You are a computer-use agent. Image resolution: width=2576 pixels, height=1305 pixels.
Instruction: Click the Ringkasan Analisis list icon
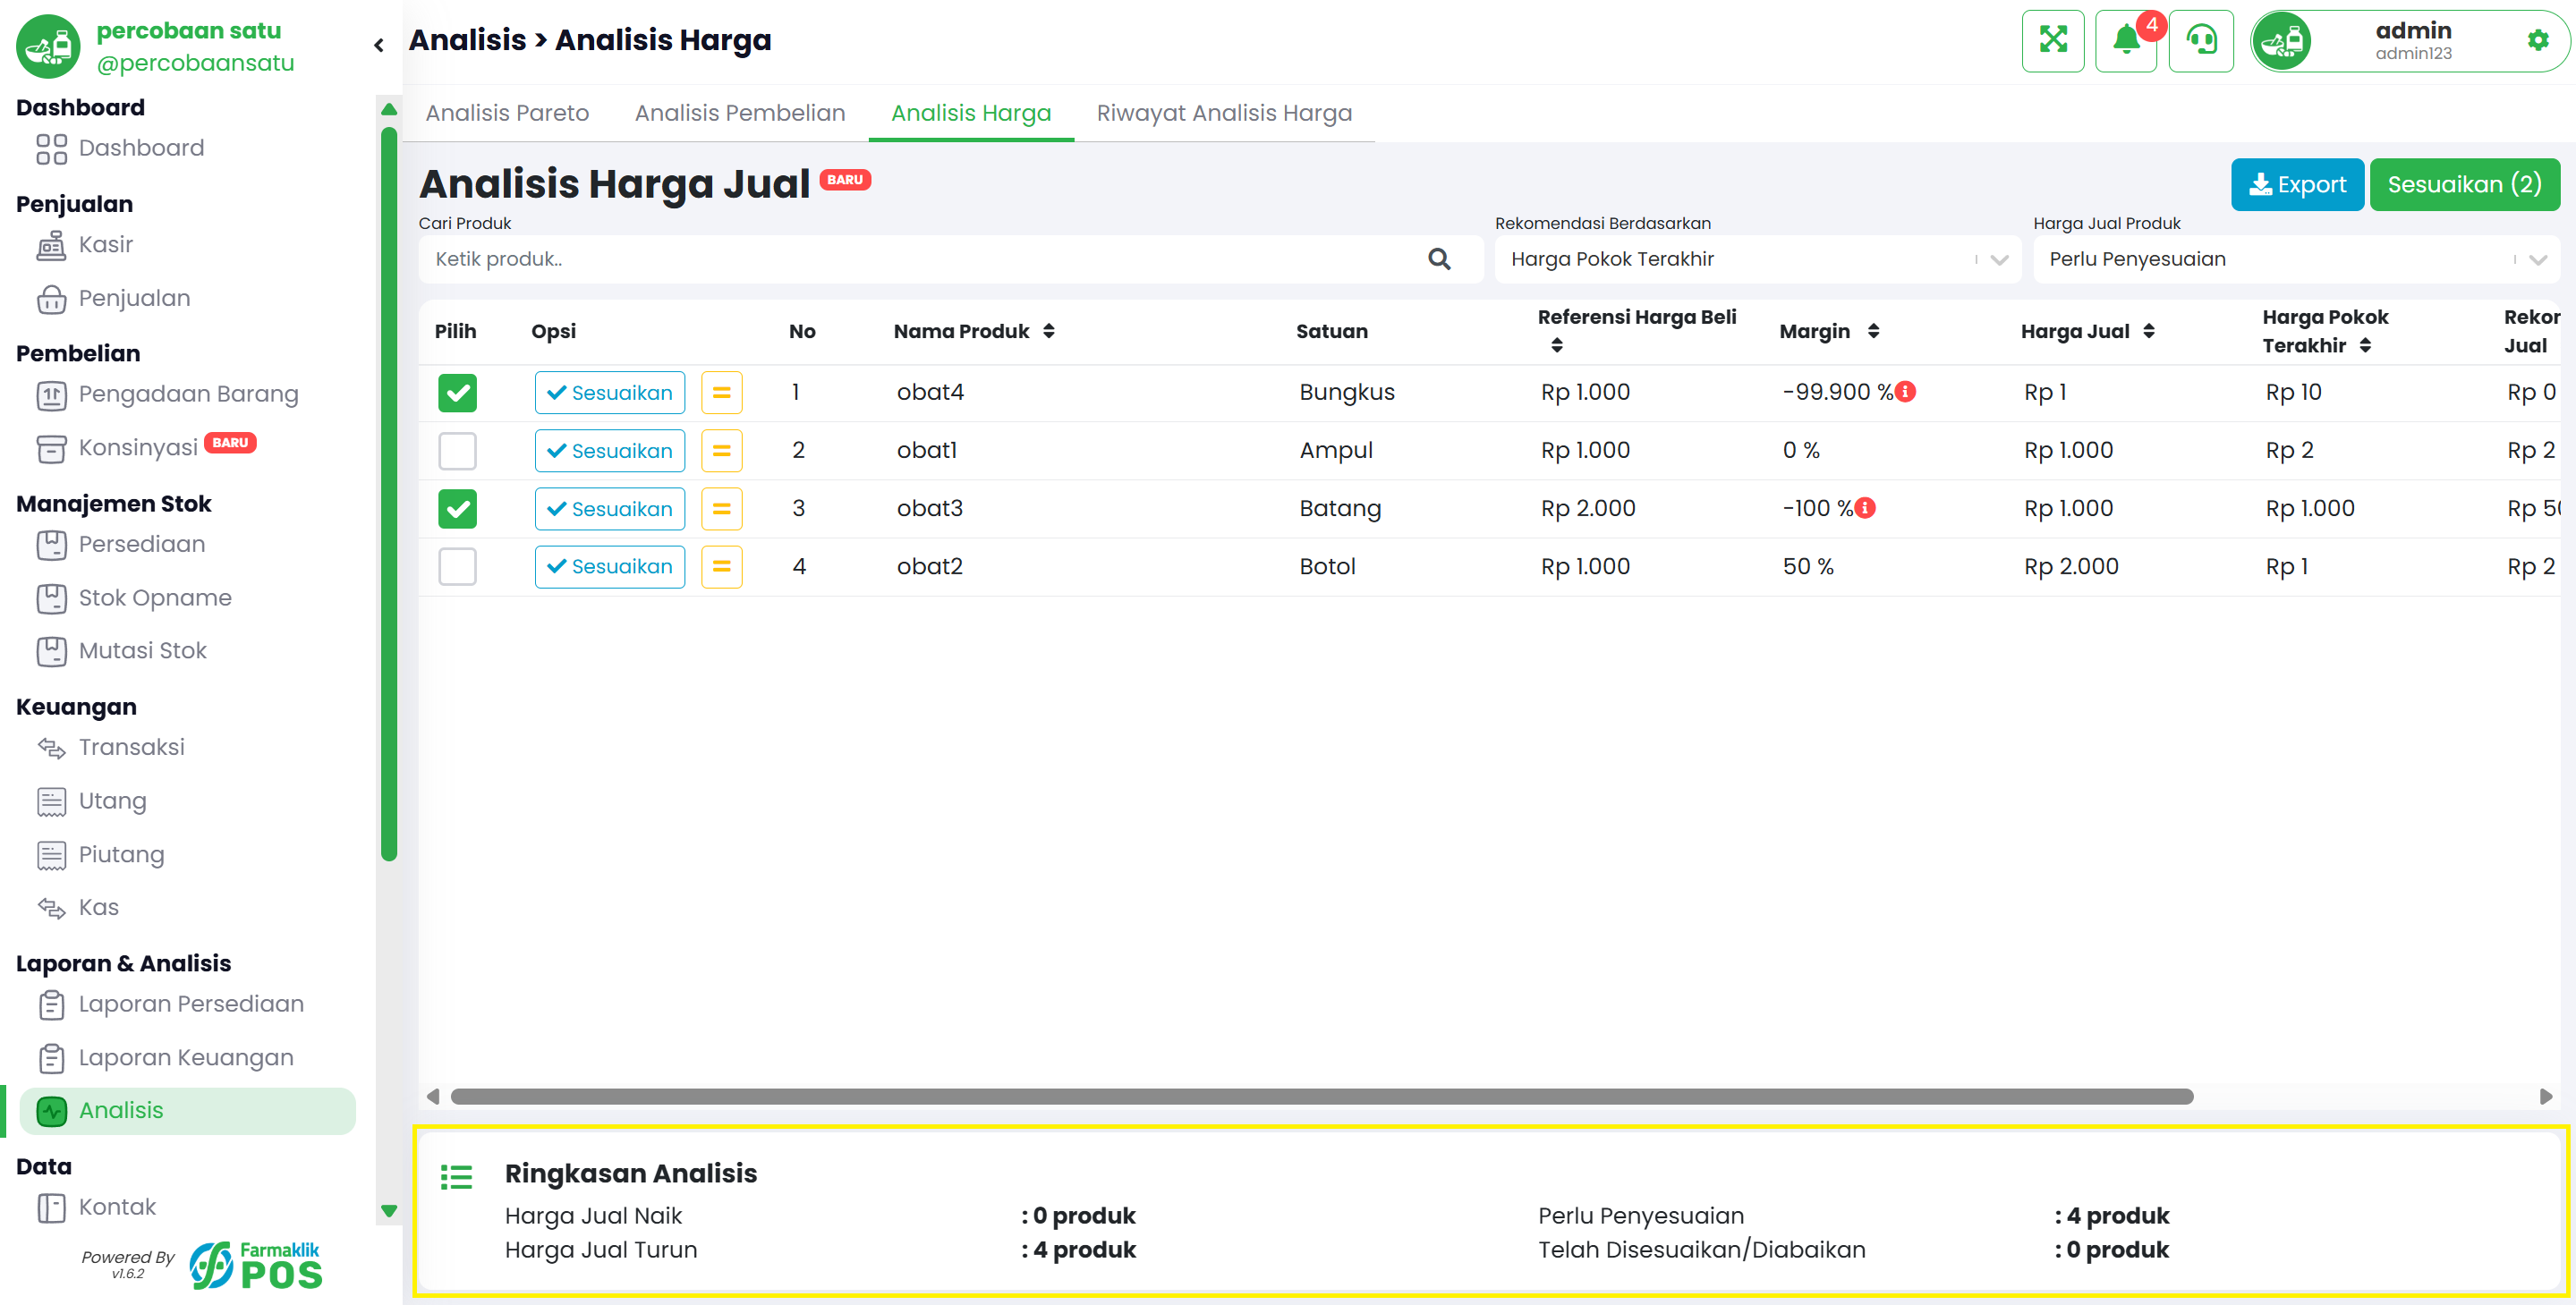coord(456,1177)
